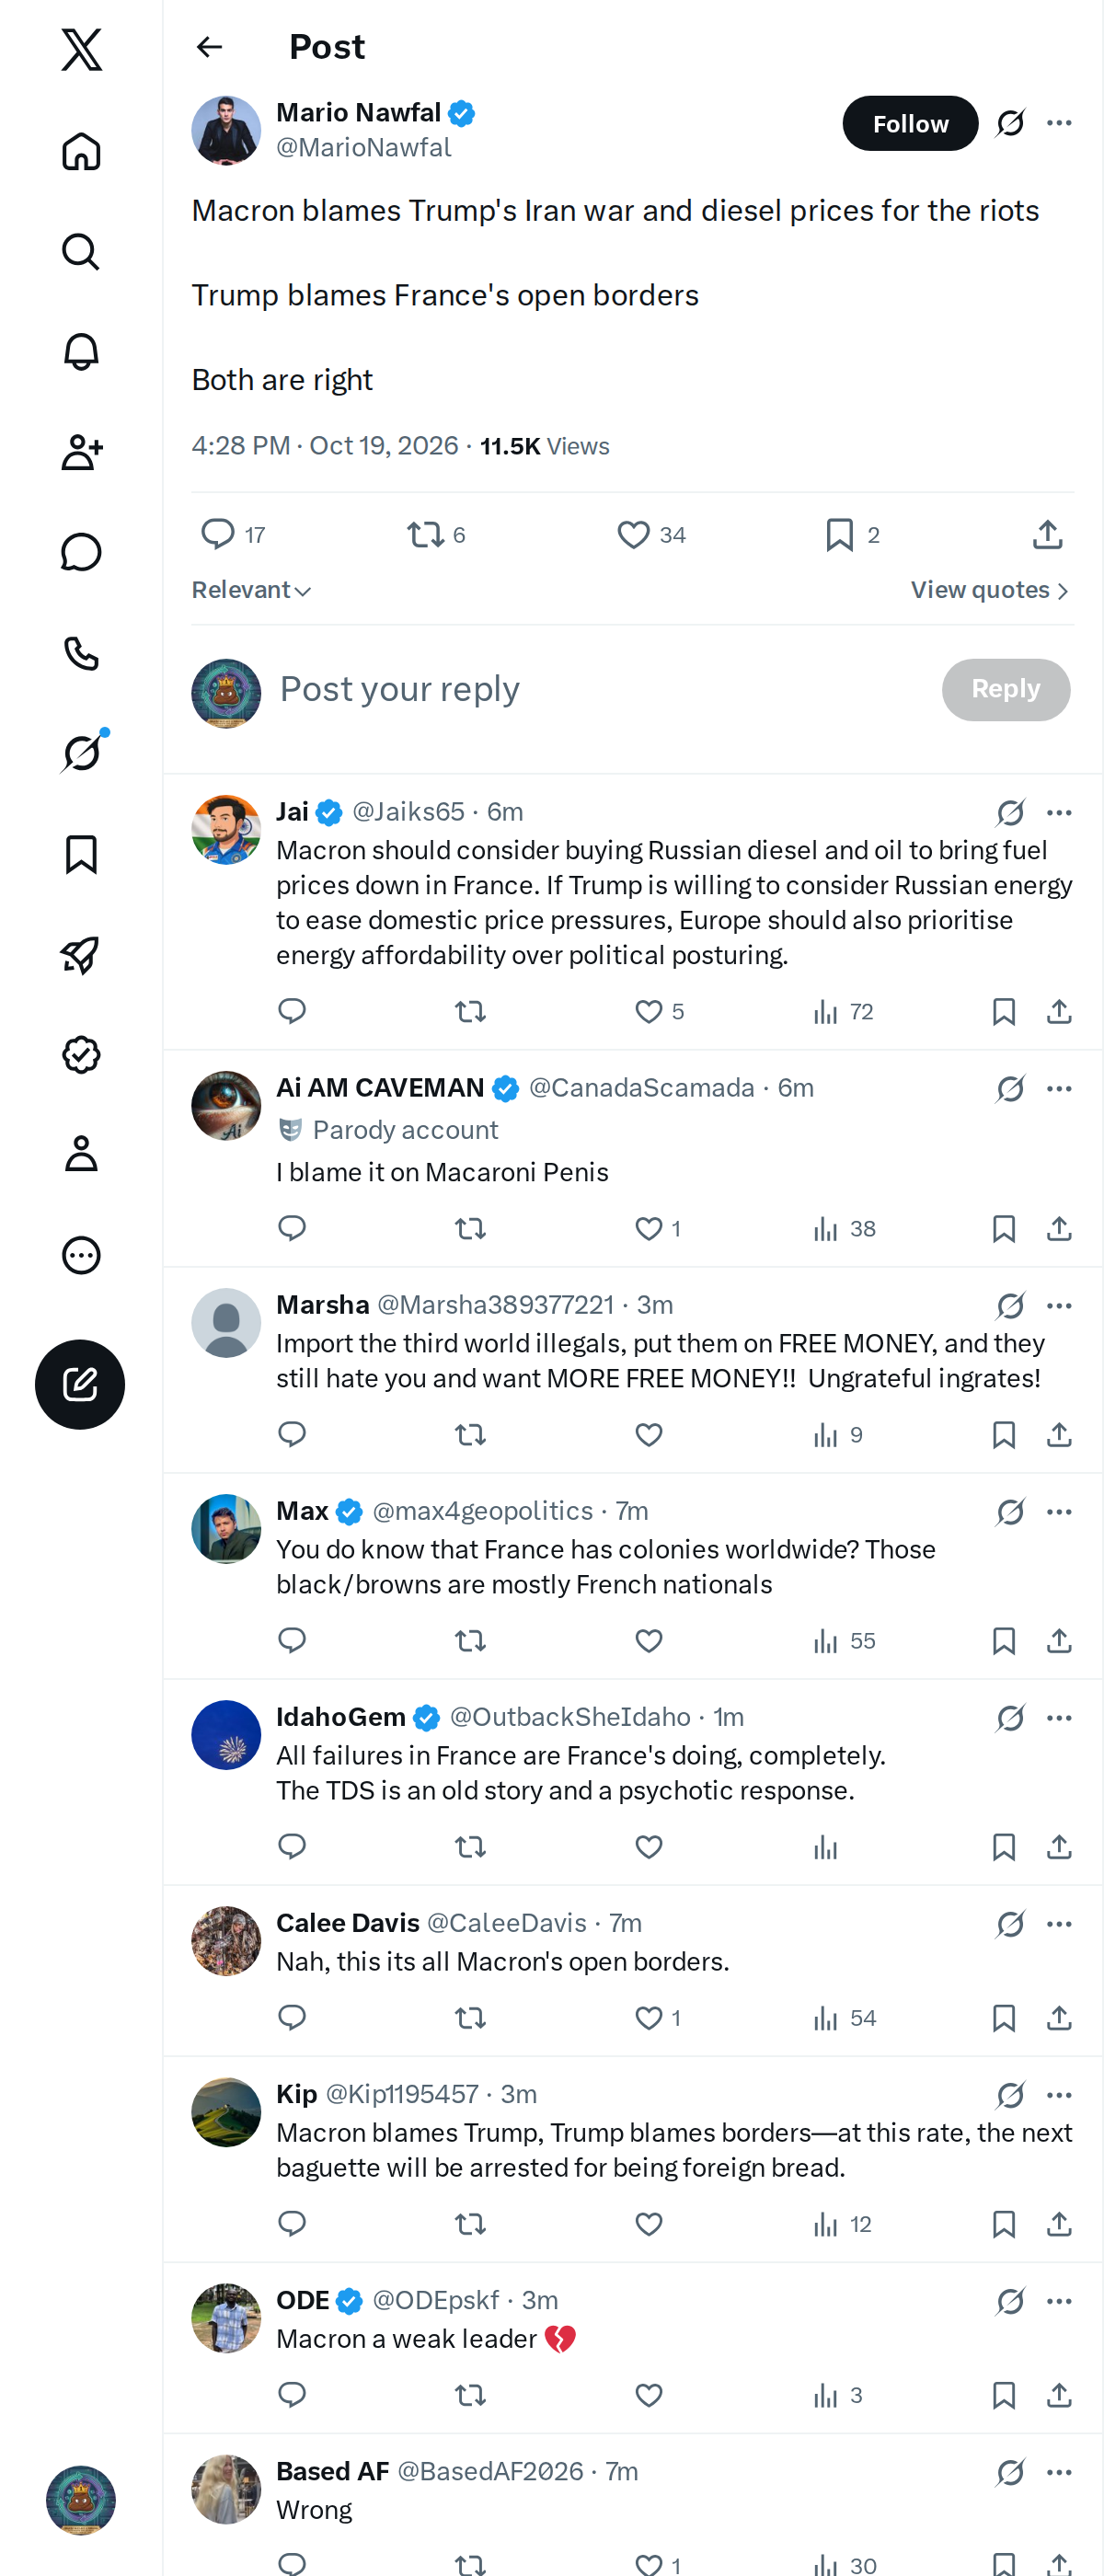Expand the Relevant sort dropdown
Viewport: 1104px width, 2576px height.
point(251,590)
